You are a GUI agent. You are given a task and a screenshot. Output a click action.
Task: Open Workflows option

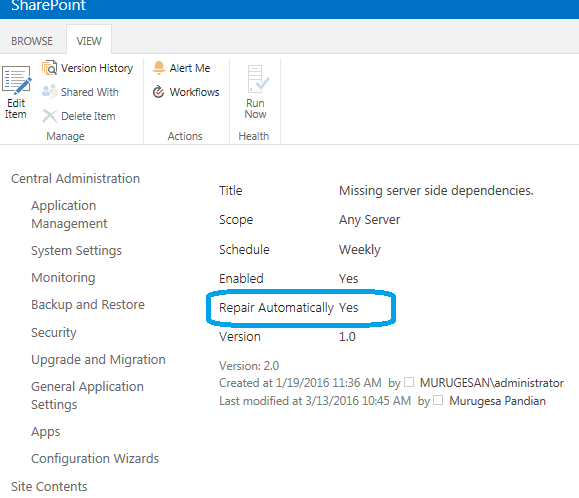[194, 92]
